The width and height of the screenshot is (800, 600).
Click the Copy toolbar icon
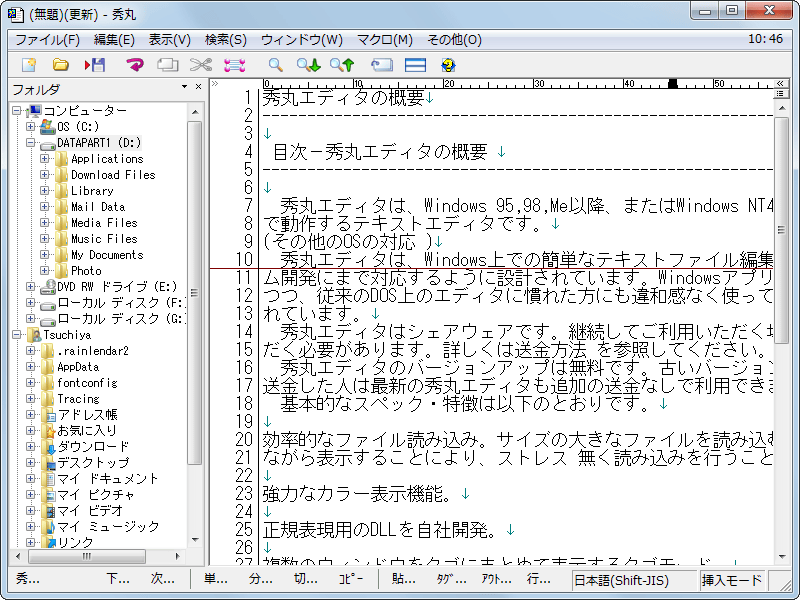click(167, 65)
